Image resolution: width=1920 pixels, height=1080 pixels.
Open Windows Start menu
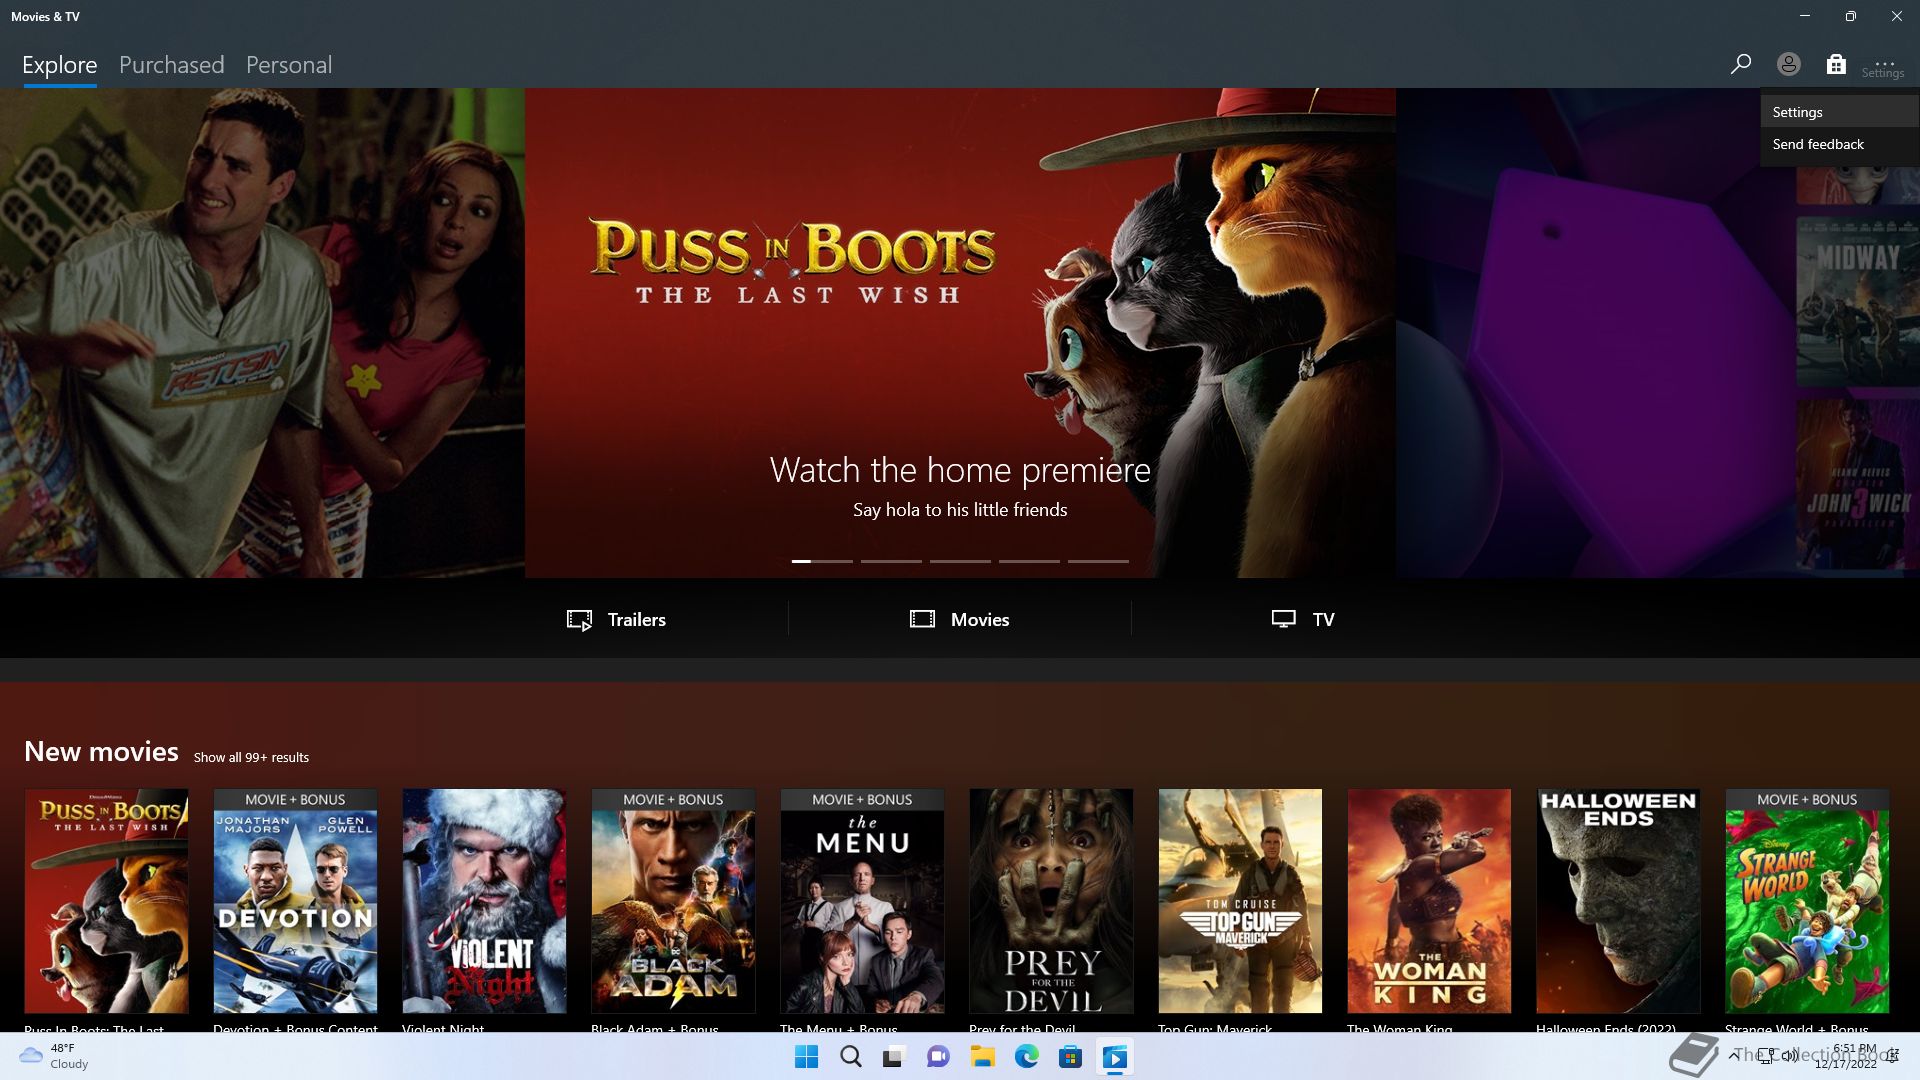coord(806,1057)
